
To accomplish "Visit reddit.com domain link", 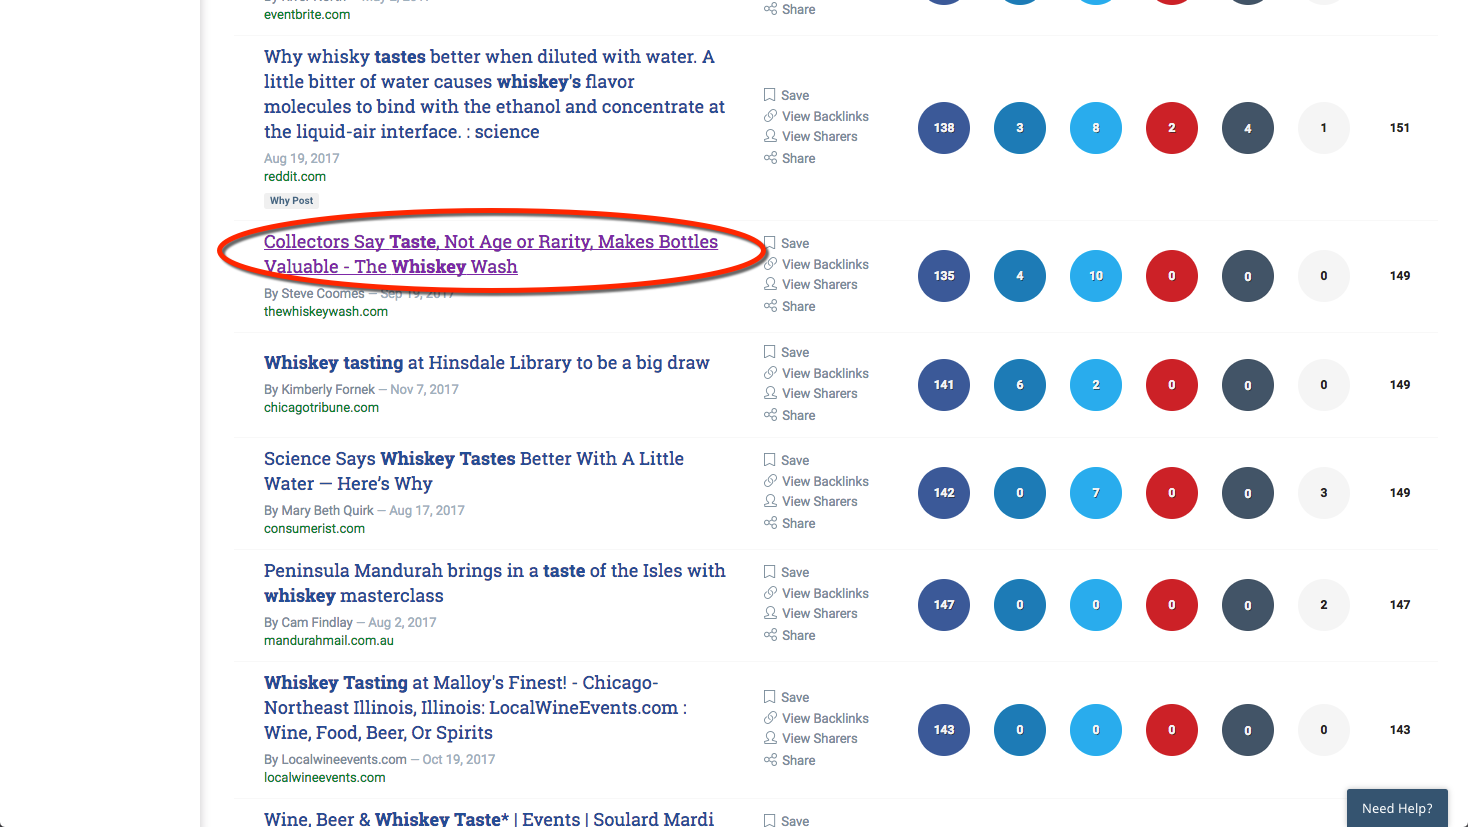I will click(295, 176).
